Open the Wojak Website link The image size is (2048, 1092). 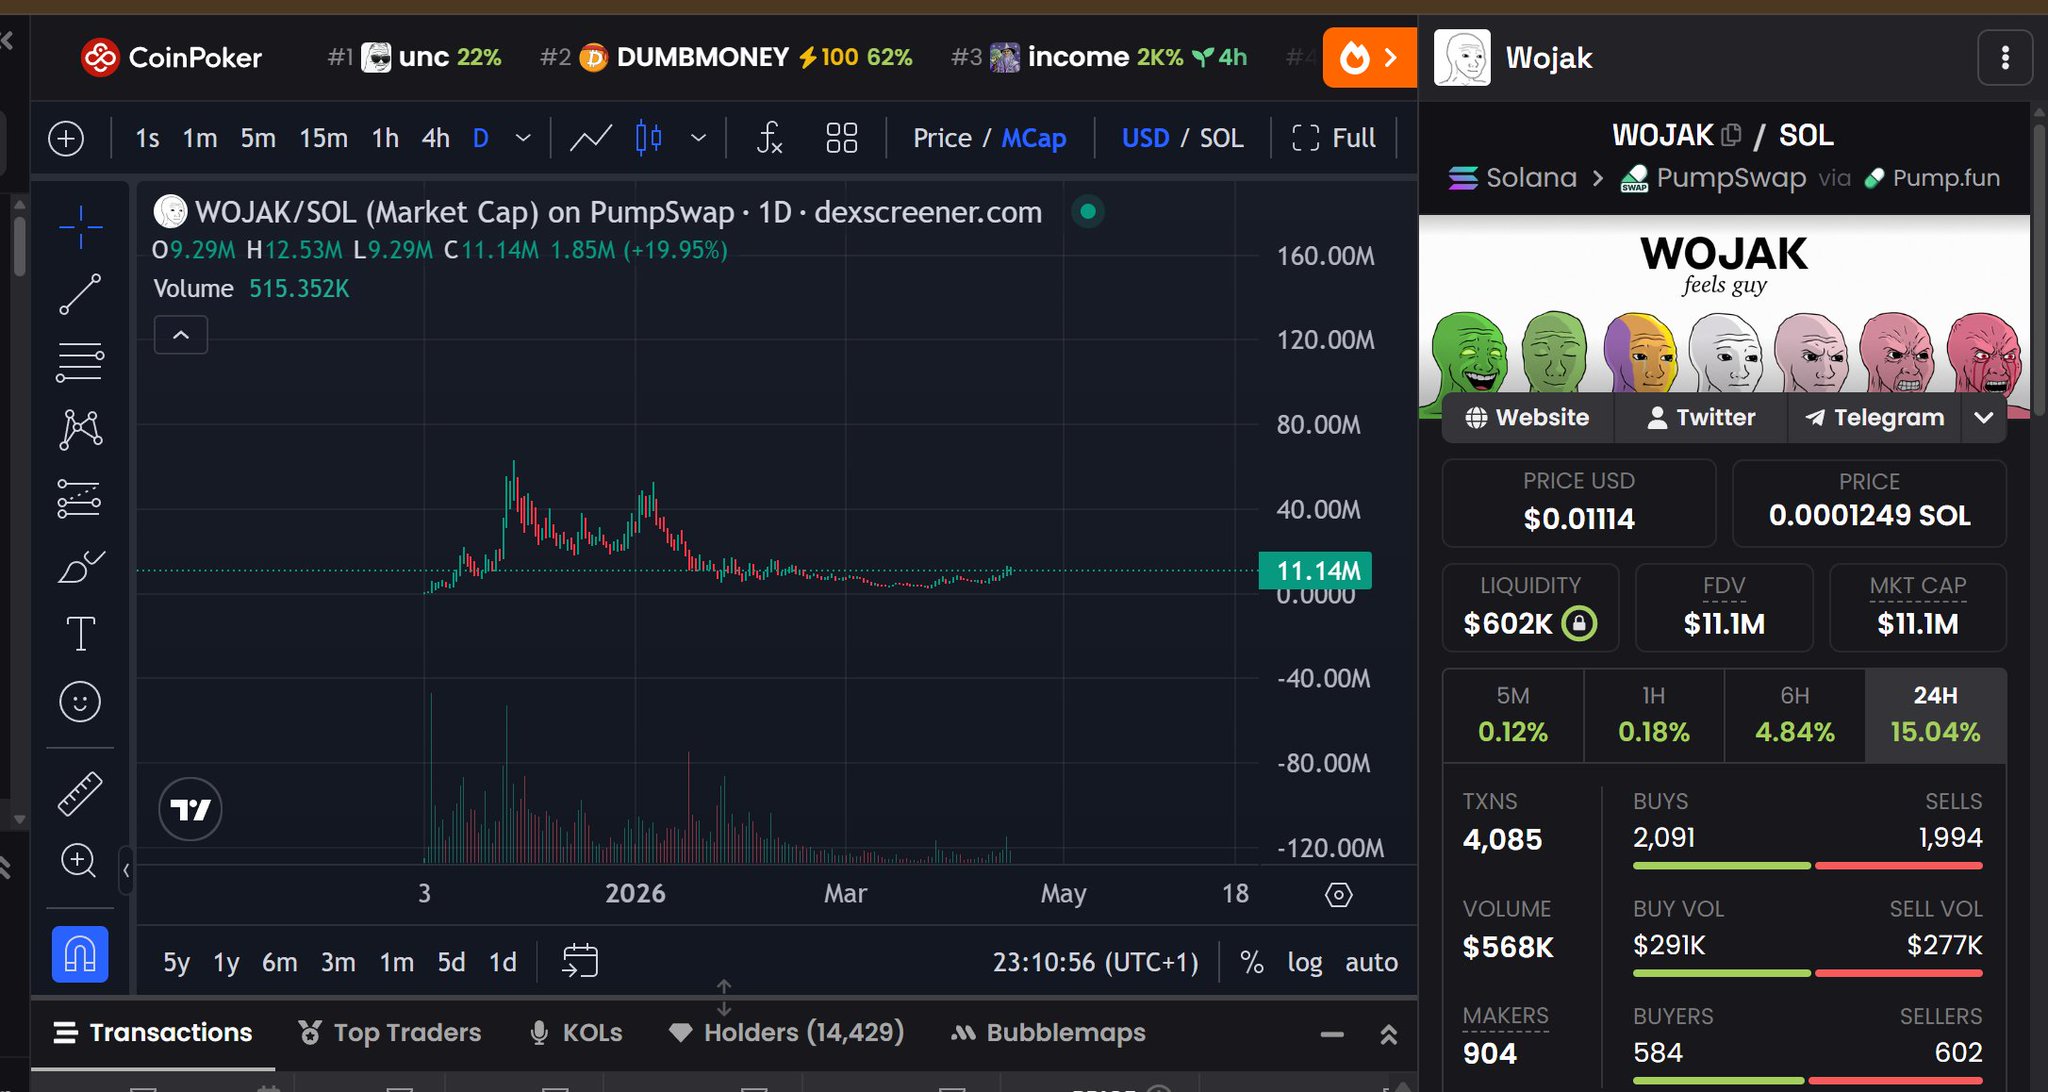coord(1527,418)
